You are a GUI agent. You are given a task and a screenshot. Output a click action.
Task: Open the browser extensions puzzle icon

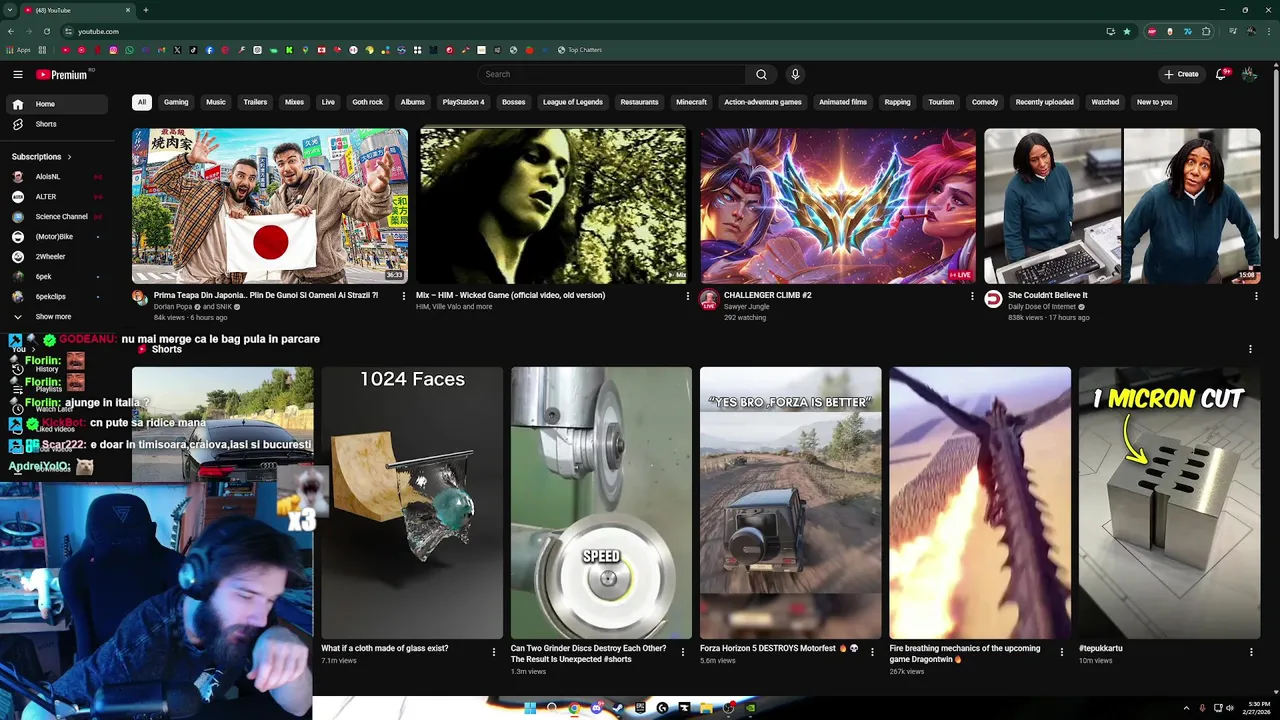pyautogui.click(x=1206, y=31)
